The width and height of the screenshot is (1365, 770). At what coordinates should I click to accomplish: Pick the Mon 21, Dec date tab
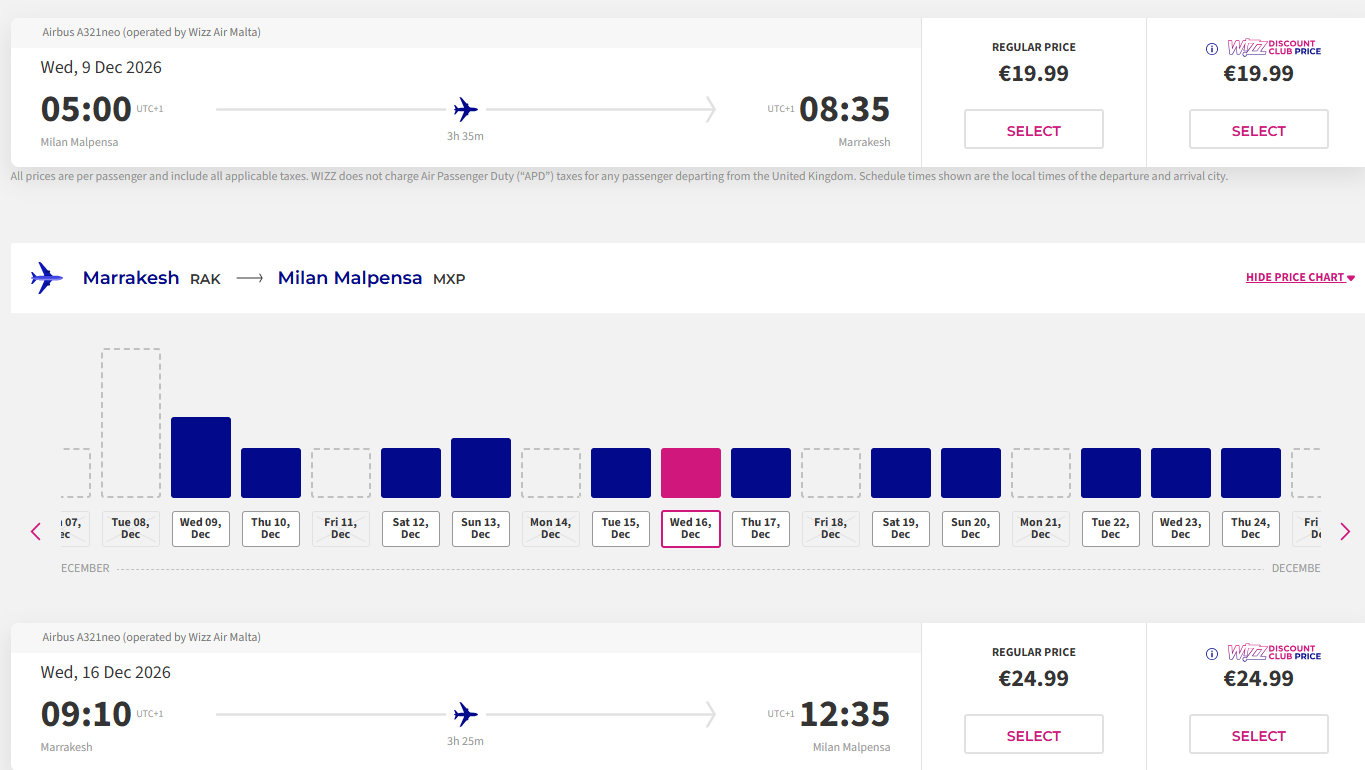[x=1041, y=529]
